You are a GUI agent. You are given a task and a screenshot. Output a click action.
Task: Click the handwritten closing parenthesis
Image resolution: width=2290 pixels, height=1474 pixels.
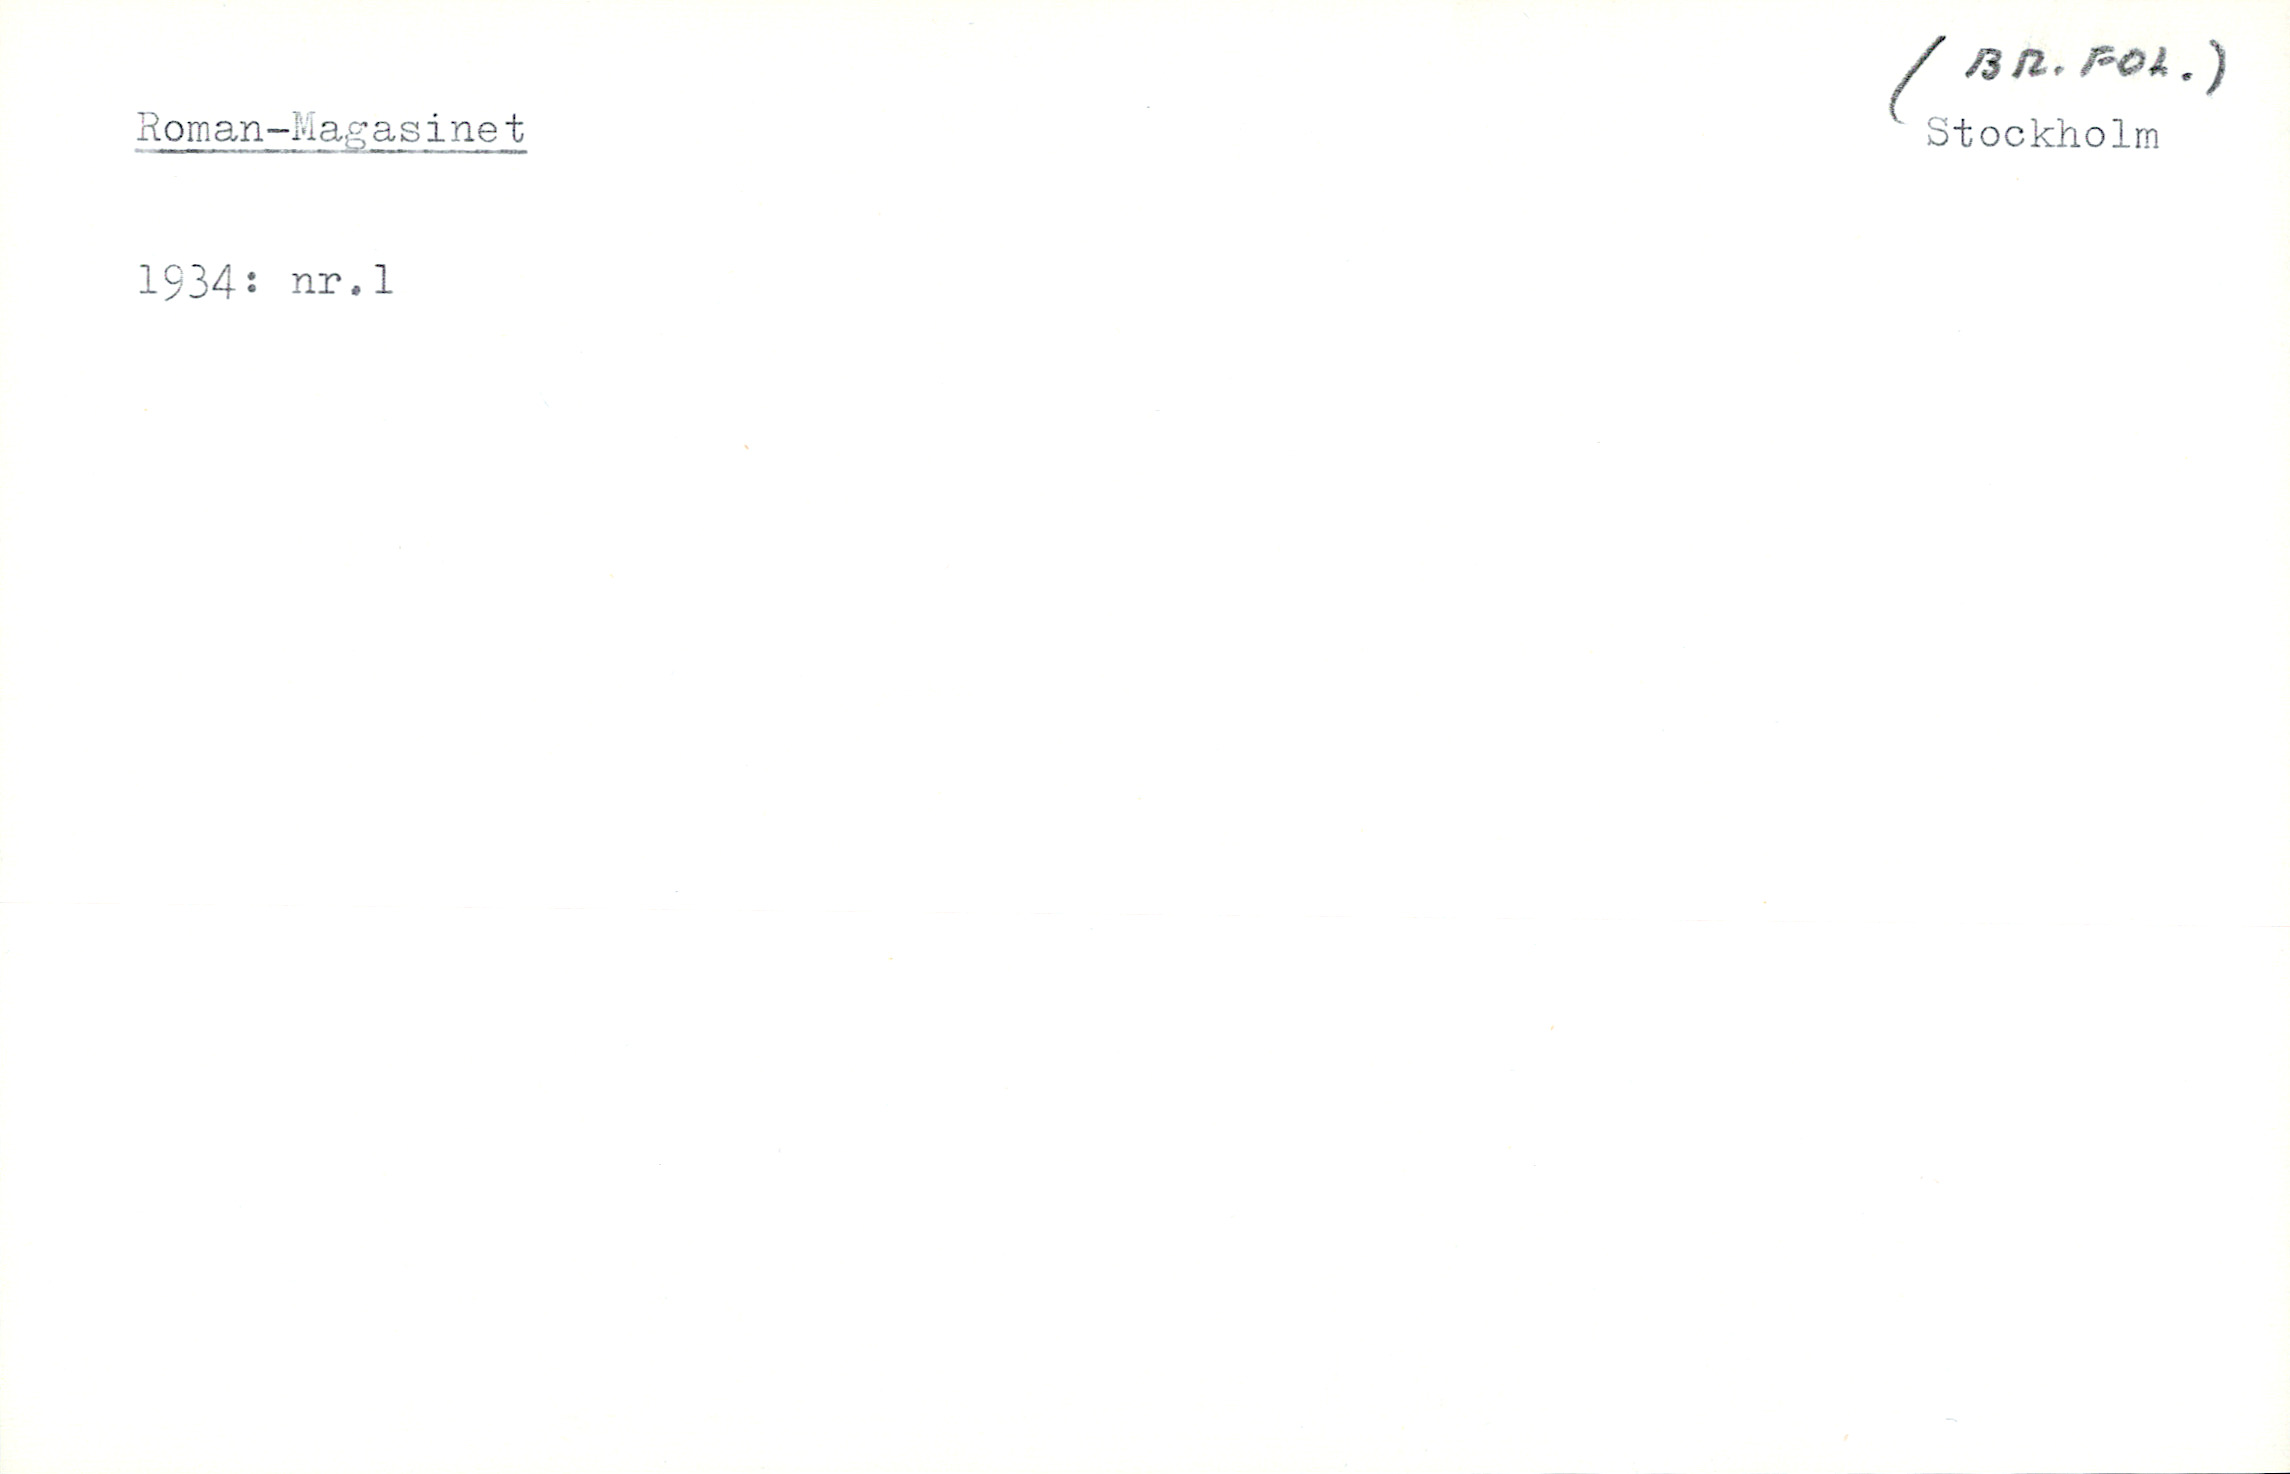point(2216,68)
